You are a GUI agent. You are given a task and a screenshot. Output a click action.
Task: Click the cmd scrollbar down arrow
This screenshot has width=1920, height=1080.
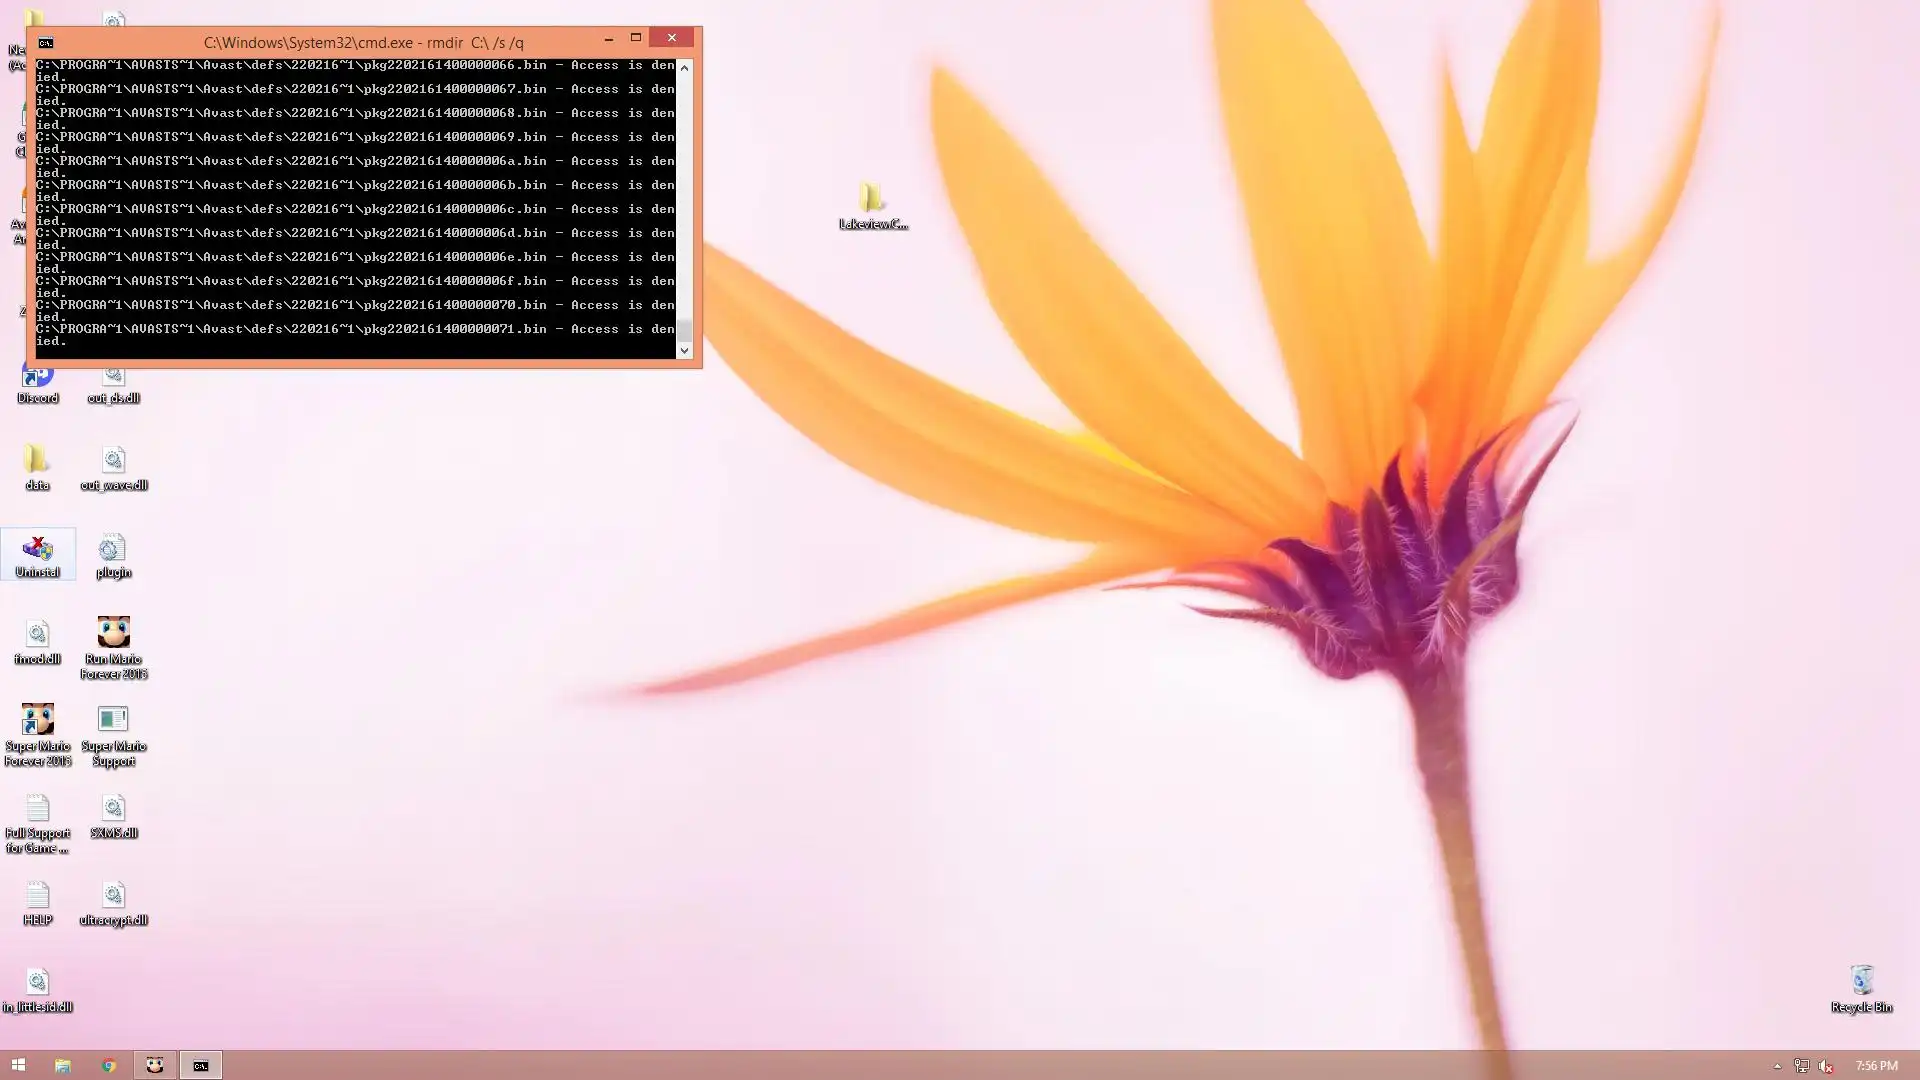684,350
